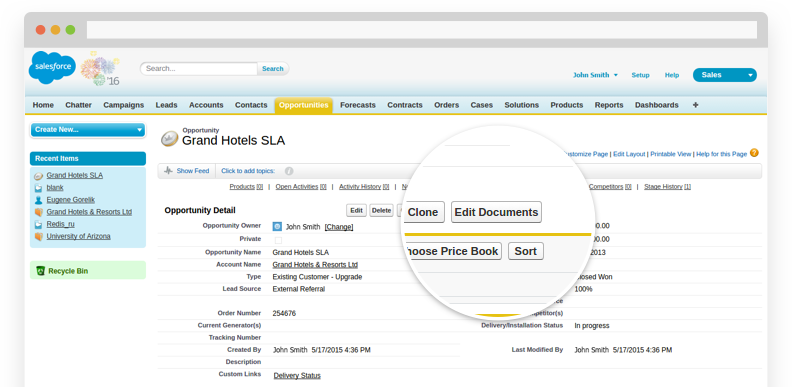
Task: Click the Edit Layout link
Action: [x=629, y=154]
